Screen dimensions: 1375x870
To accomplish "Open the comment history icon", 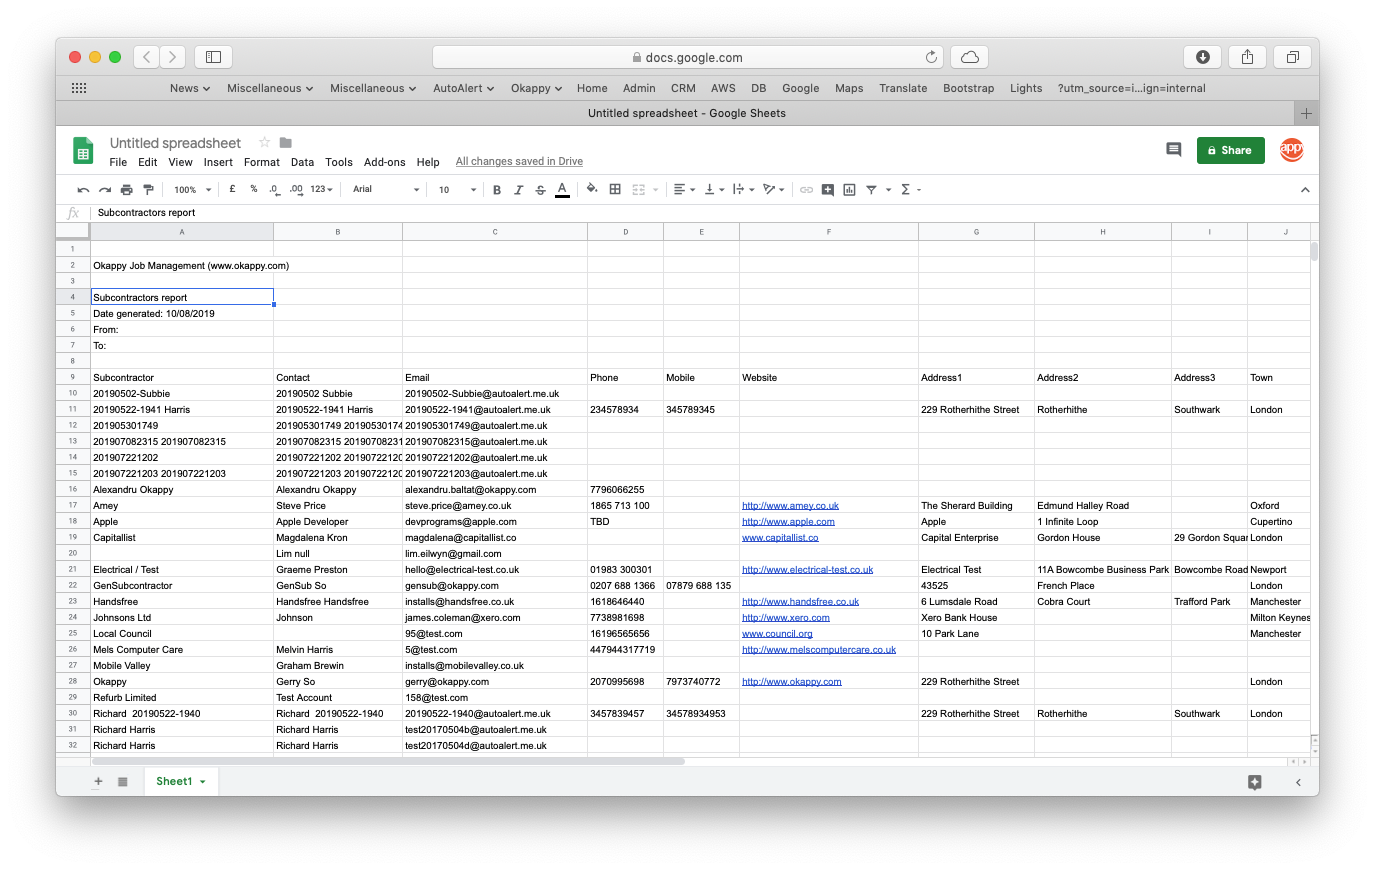I will (1173, 149).
